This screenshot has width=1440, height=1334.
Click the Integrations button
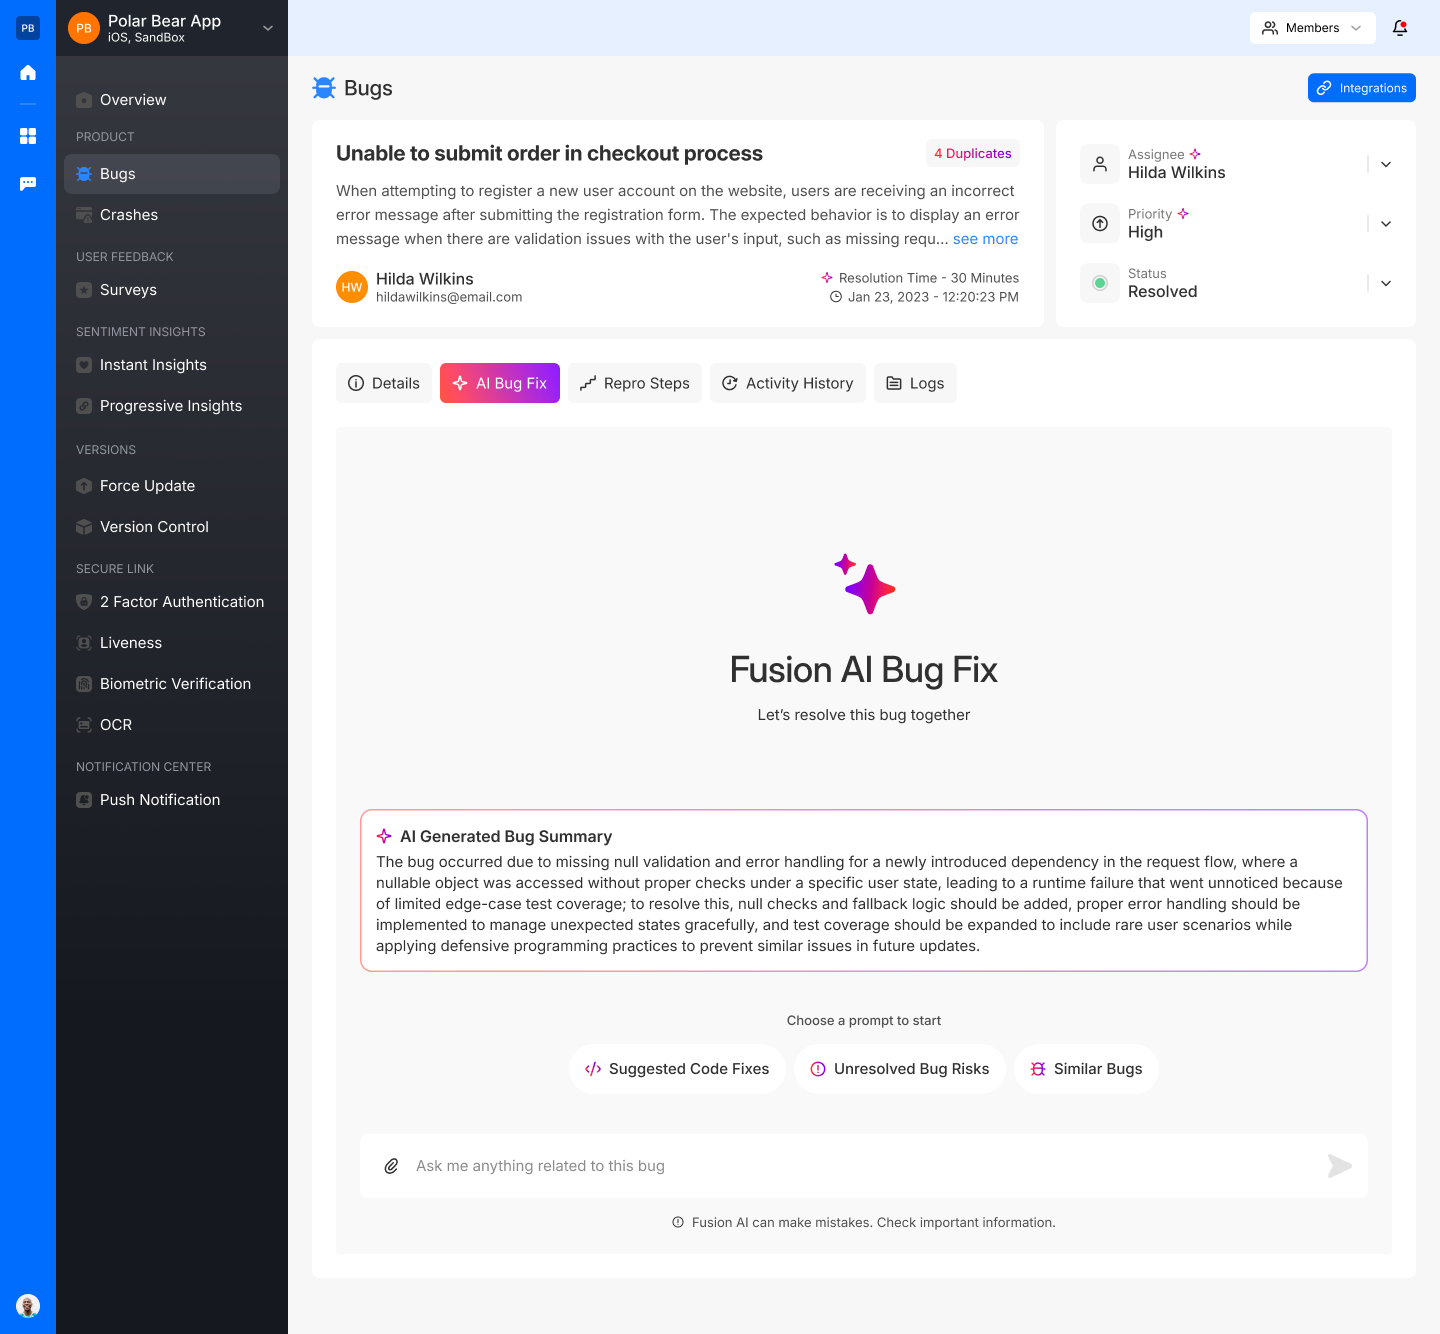click(1361, 88)
